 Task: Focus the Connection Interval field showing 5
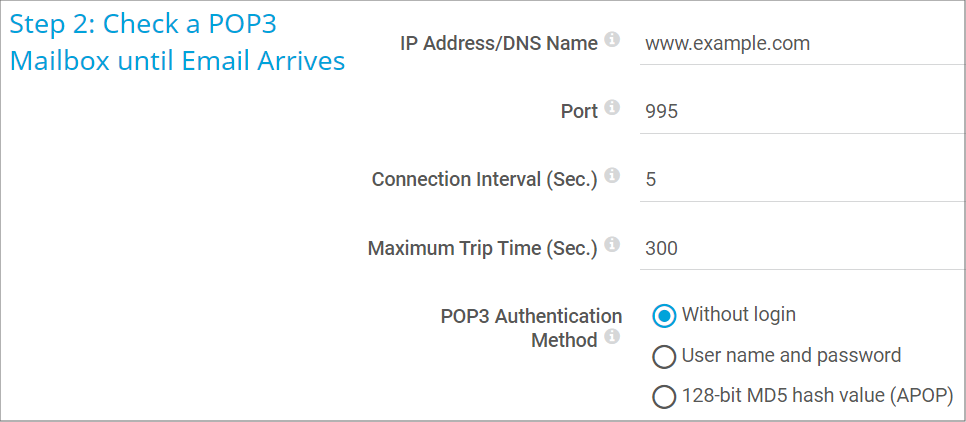[802, 180]
